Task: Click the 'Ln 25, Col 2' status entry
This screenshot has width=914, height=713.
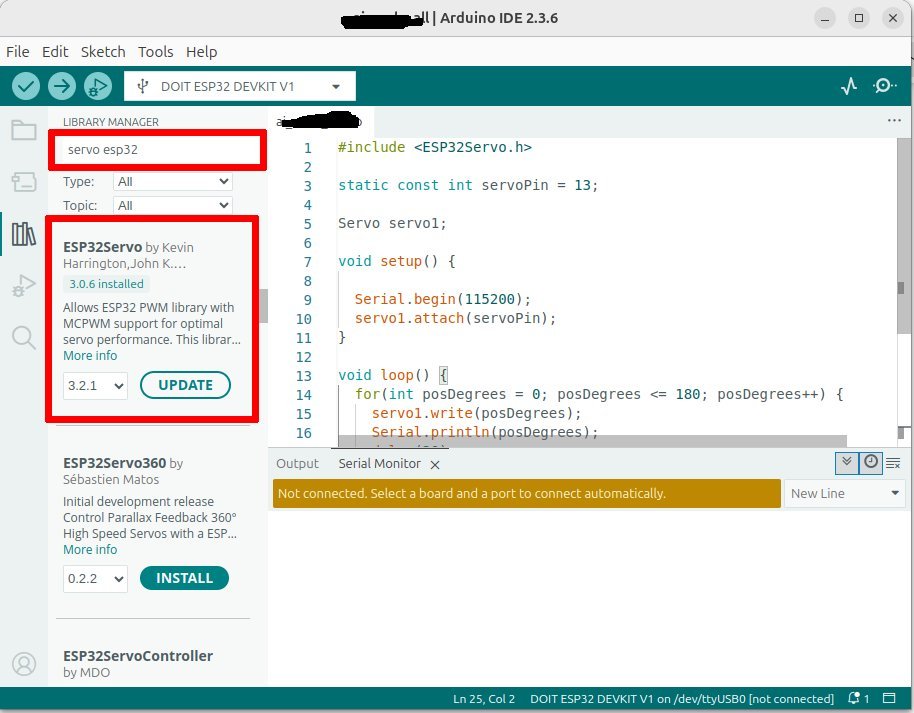Action: (484, 698)
